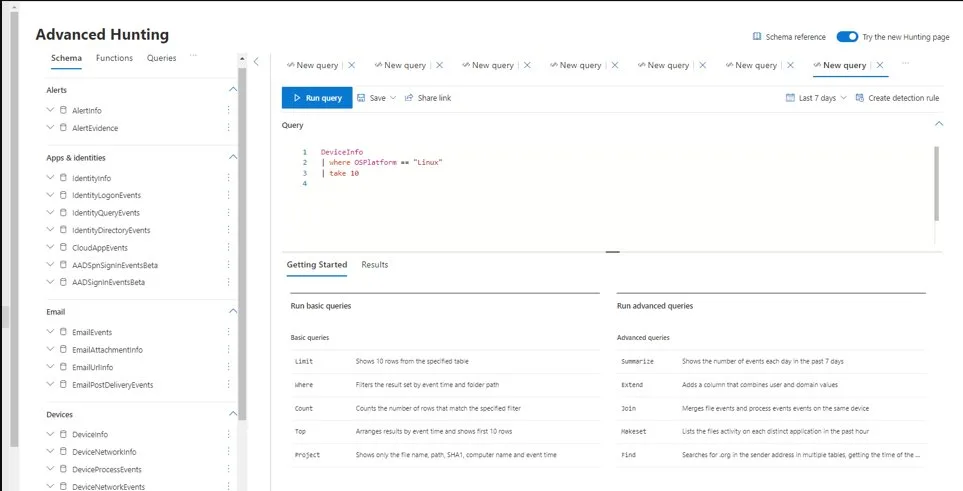Image resolution: width=963 pixels, height=491 pixels.
Task: Click the Schema reference book icon
Action: [757, 37]
